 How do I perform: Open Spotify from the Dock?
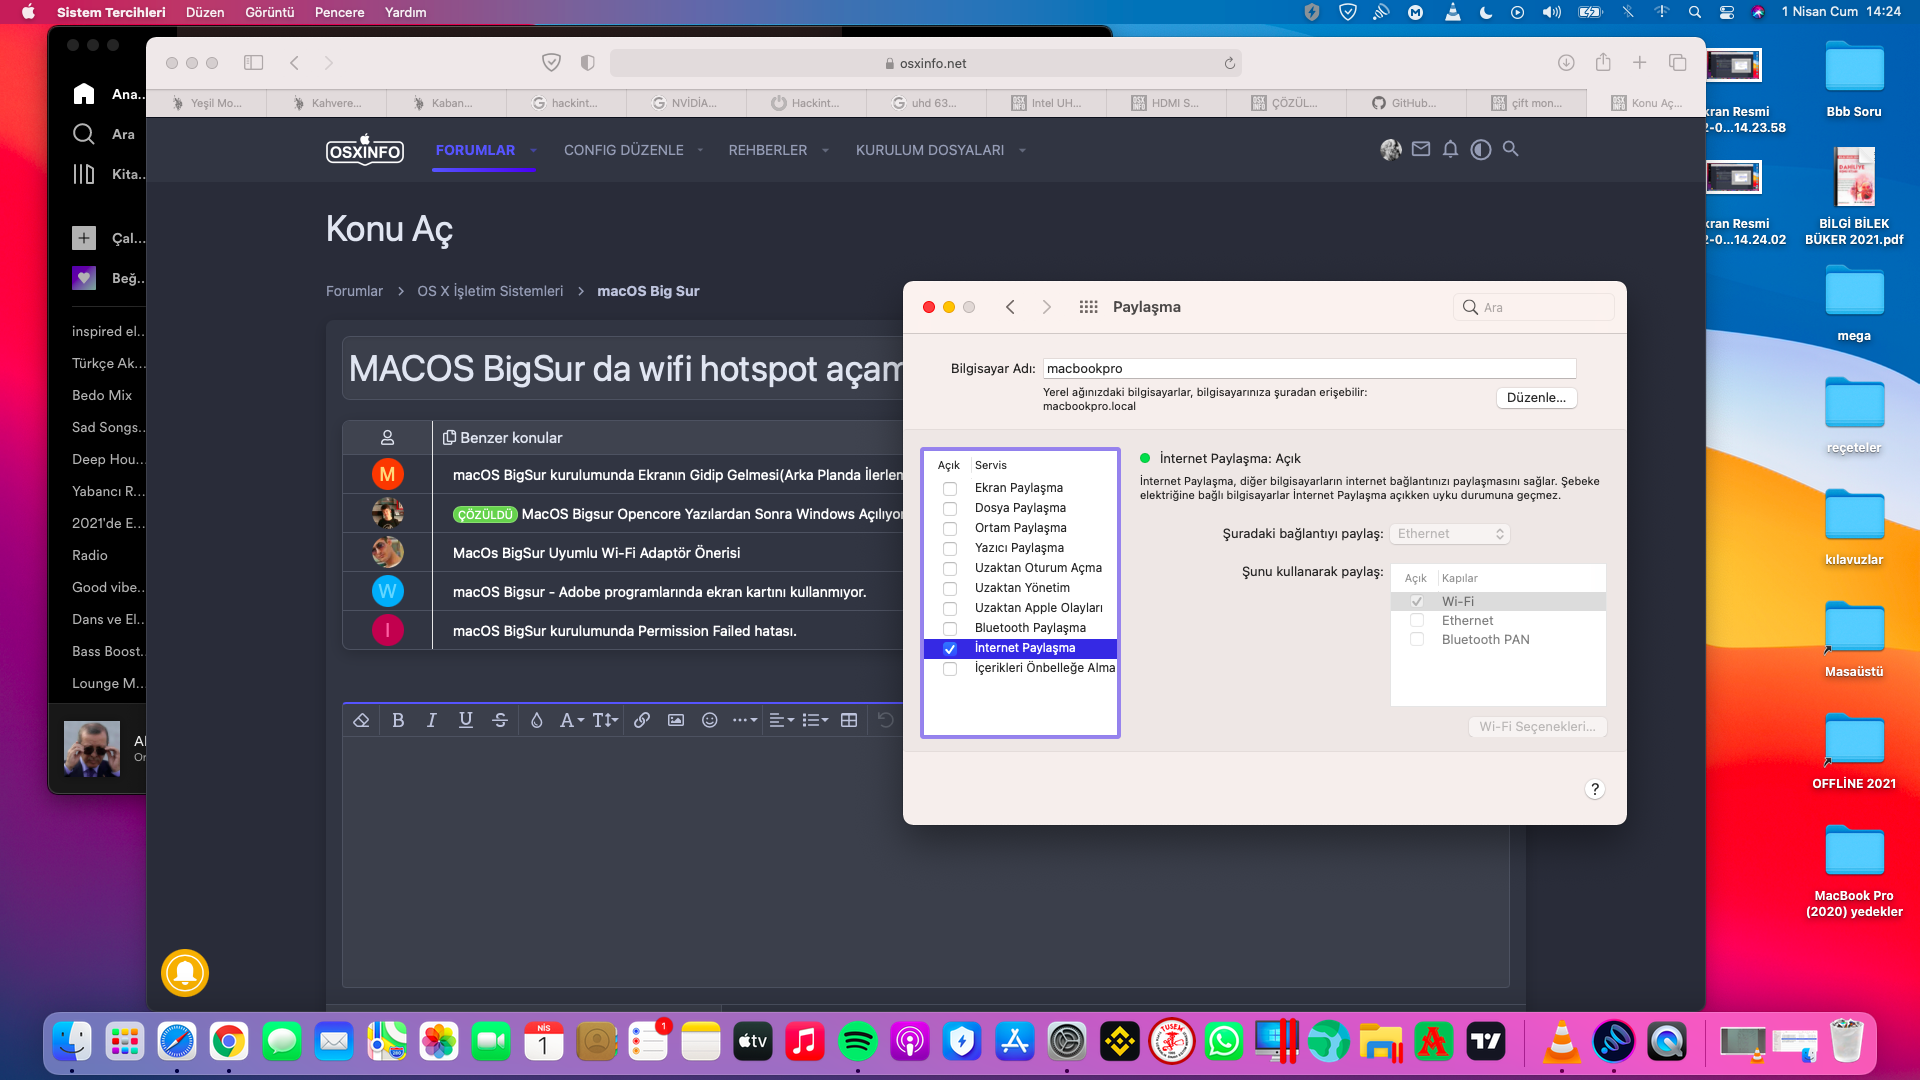click(x=857, y=1043)
